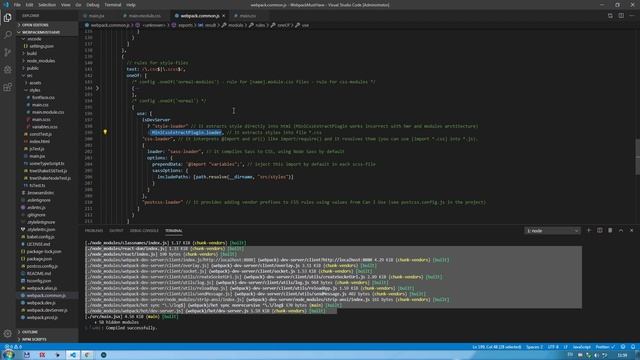Open the Debug view in activity bar
This screenshot has width=640, height=360.
(8, 70)
